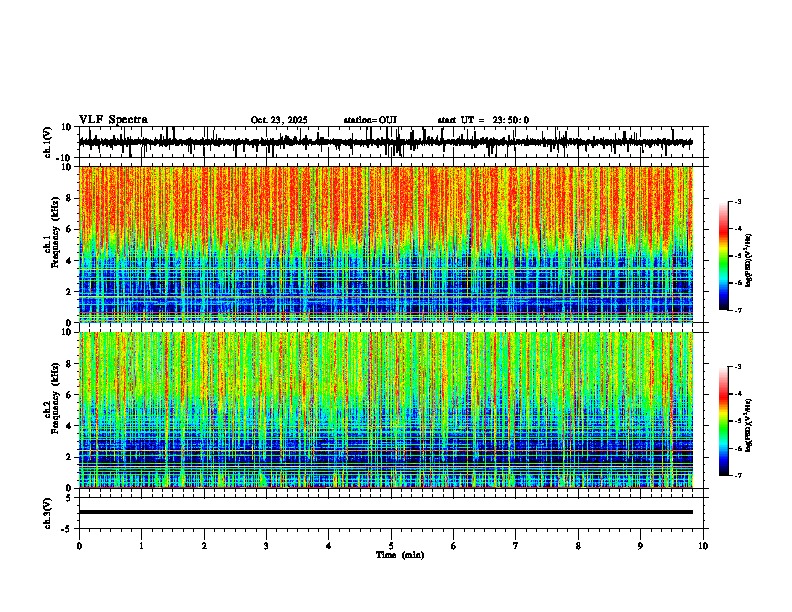The width and height of the screenshot is (792, 612).
Task: Click time axis tick label 3
Action: [266, 546]
